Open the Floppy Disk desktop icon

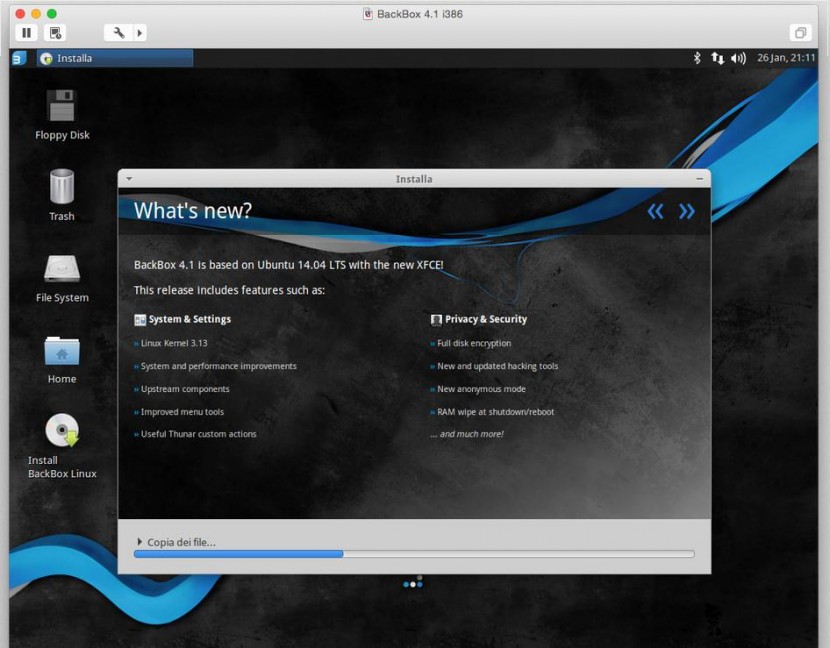(62, 106)
